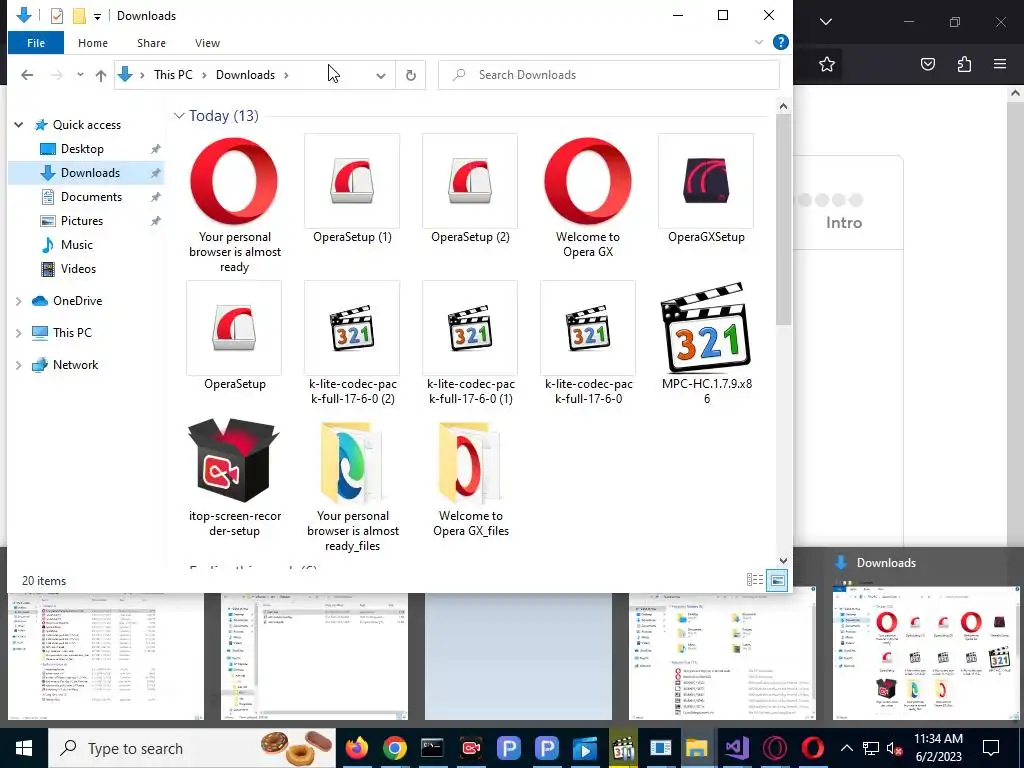This screenshot has width=1024, height=768.
Task: Switch to details view layout
Action: (755, 580)
